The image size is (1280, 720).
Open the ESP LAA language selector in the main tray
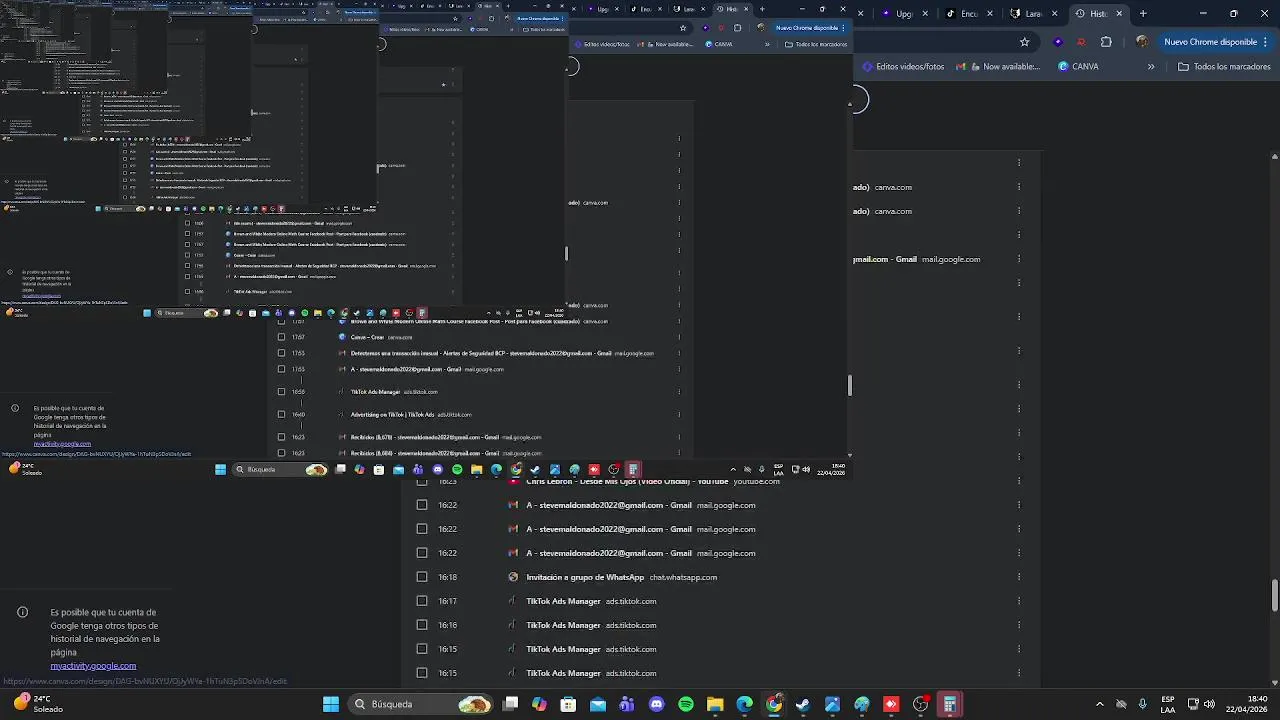[x=1168, y=704]
